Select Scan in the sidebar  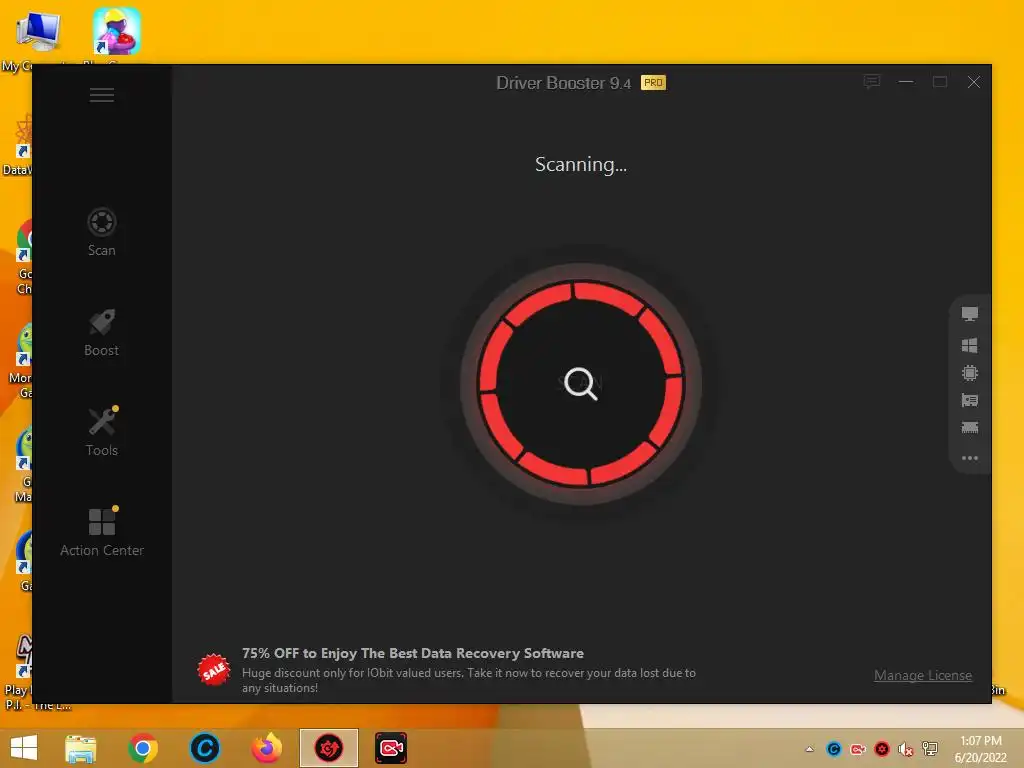[x=102, y=232]
